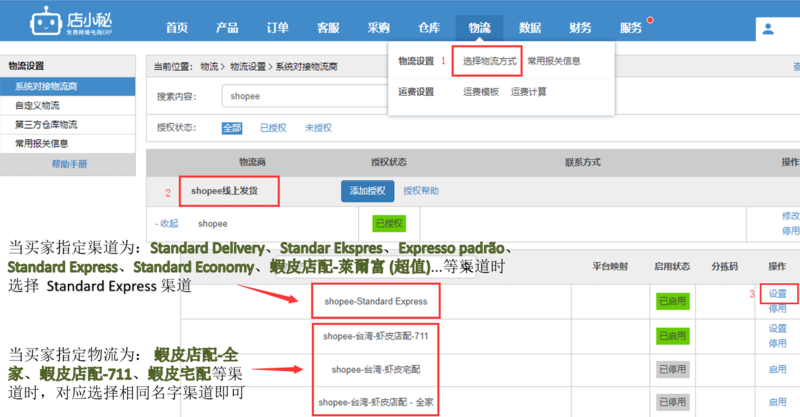Open the 产品 menu
The image size is (800, 417).
click(227, 28)
